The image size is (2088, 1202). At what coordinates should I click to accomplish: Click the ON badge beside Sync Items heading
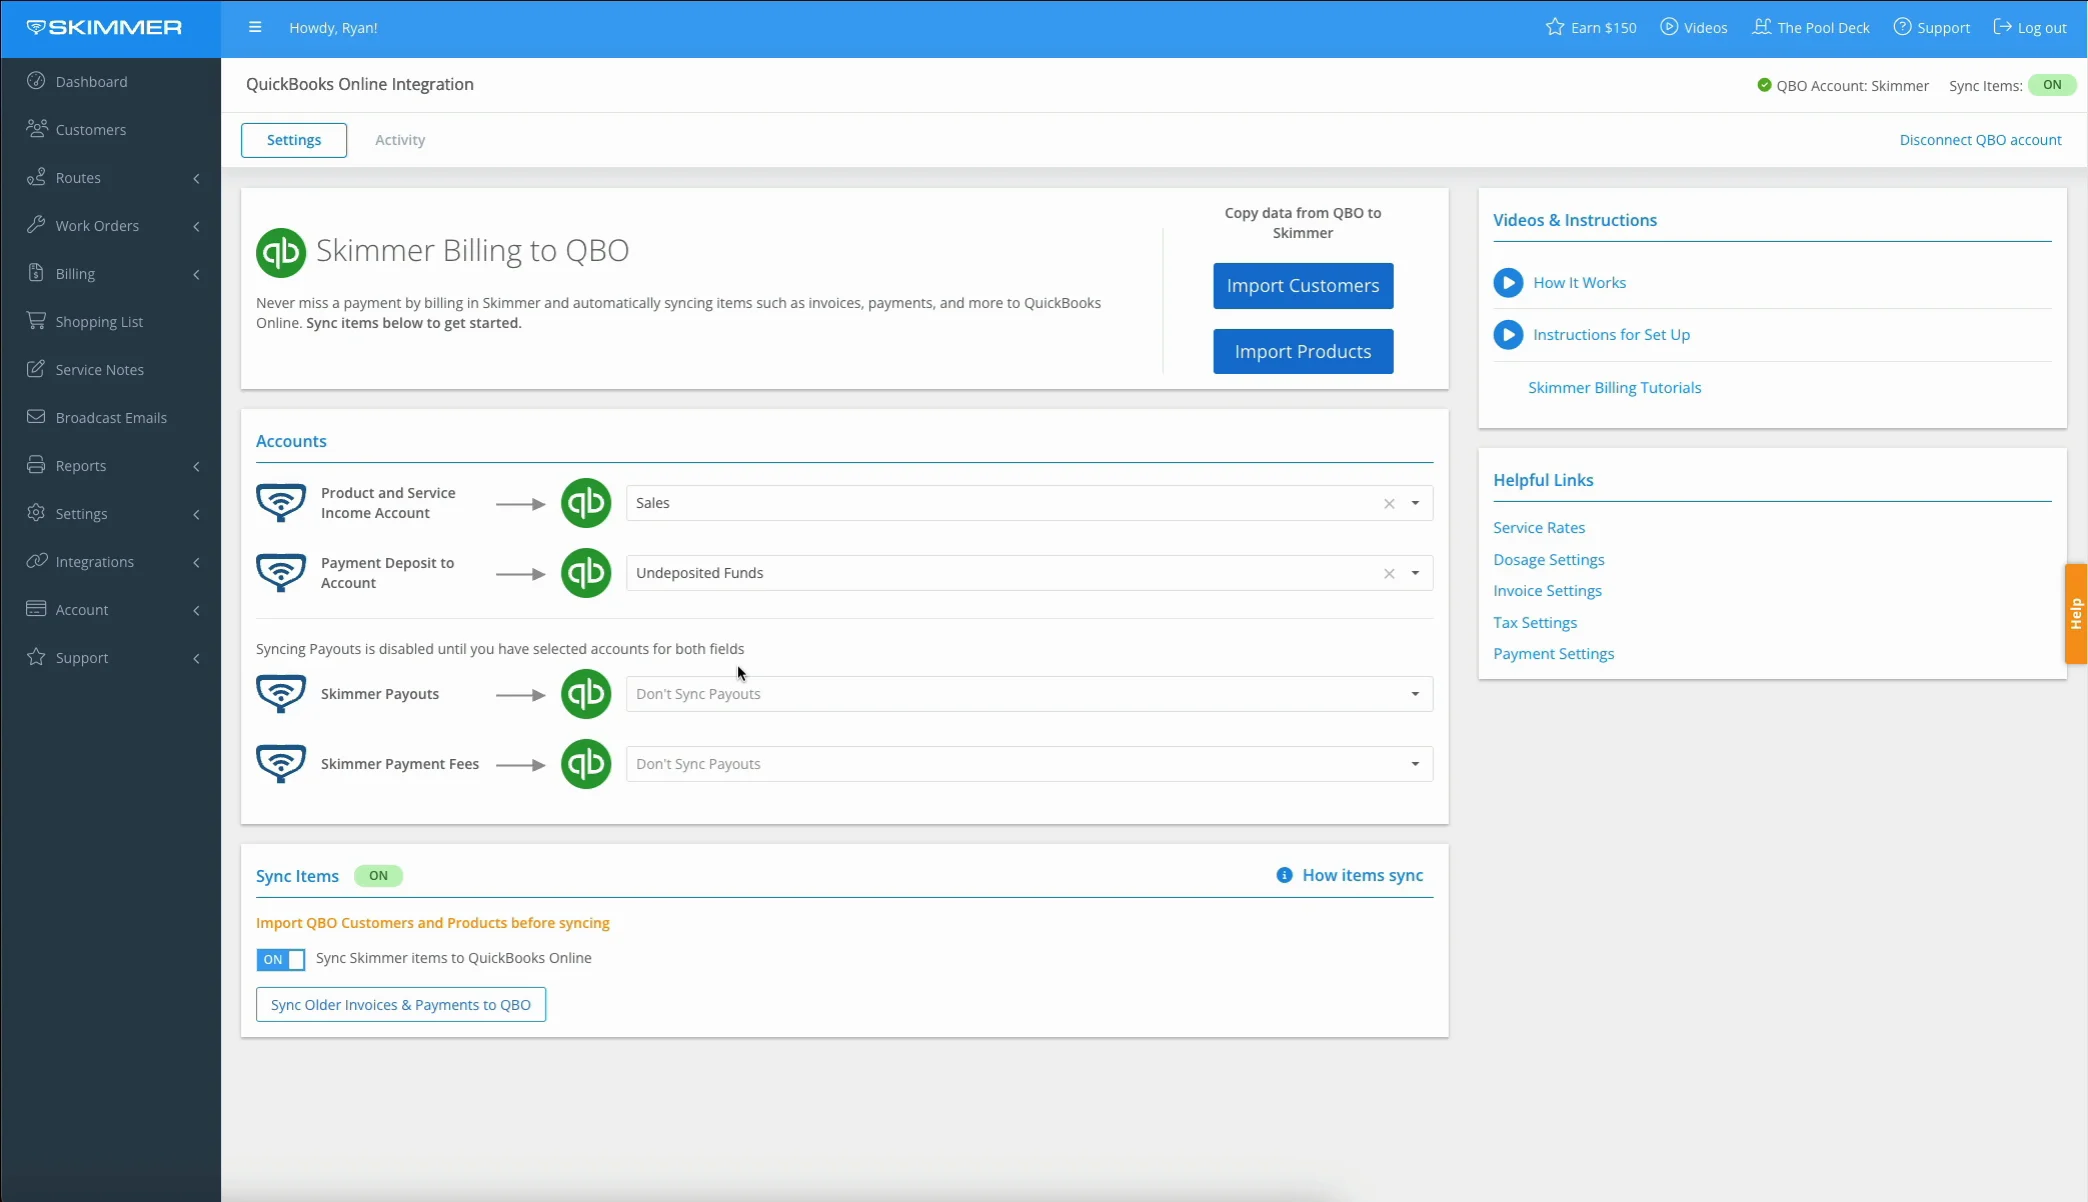click(x=378, y=876)
